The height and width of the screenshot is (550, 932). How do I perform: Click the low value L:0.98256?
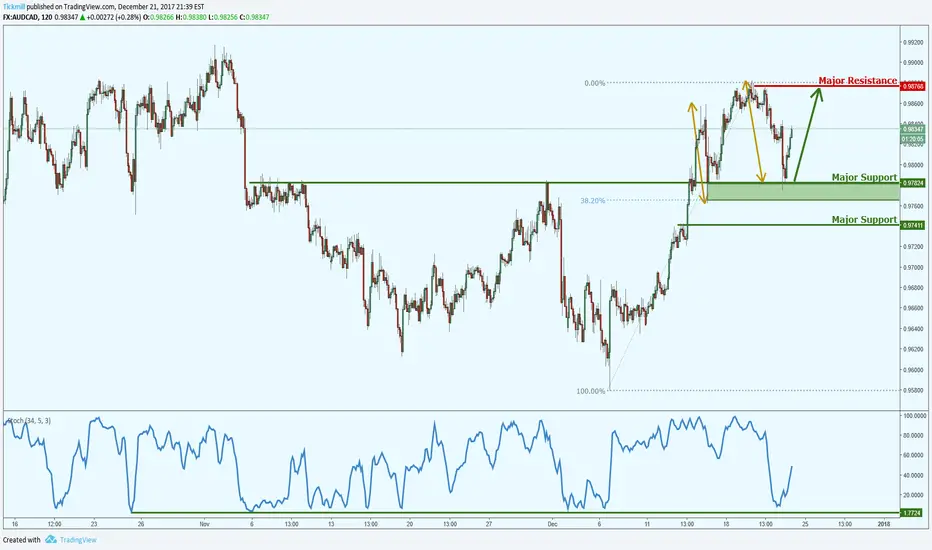pyautogui.click(x=222, y=17)
